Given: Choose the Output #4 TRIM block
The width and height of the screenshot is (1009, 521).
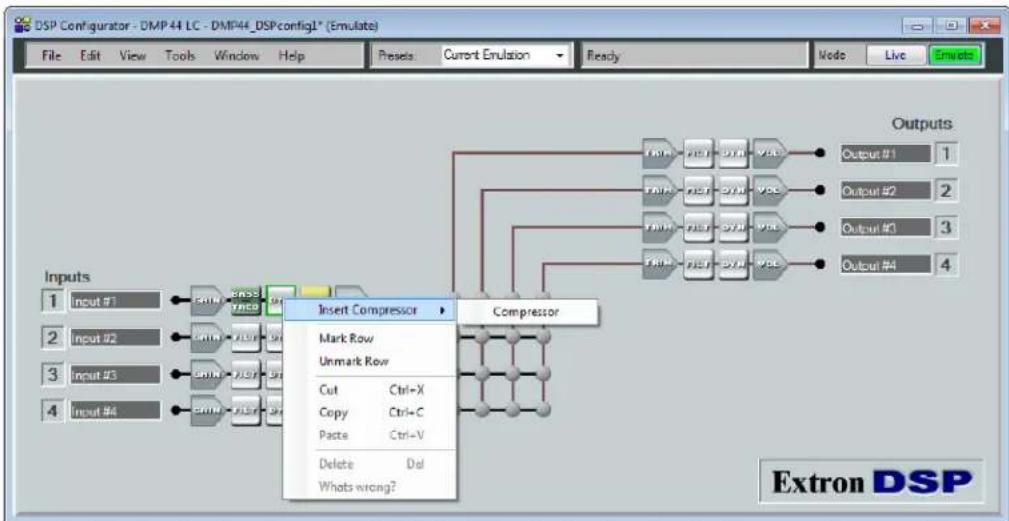Looking at the screenshot, I should click(660, 264).
